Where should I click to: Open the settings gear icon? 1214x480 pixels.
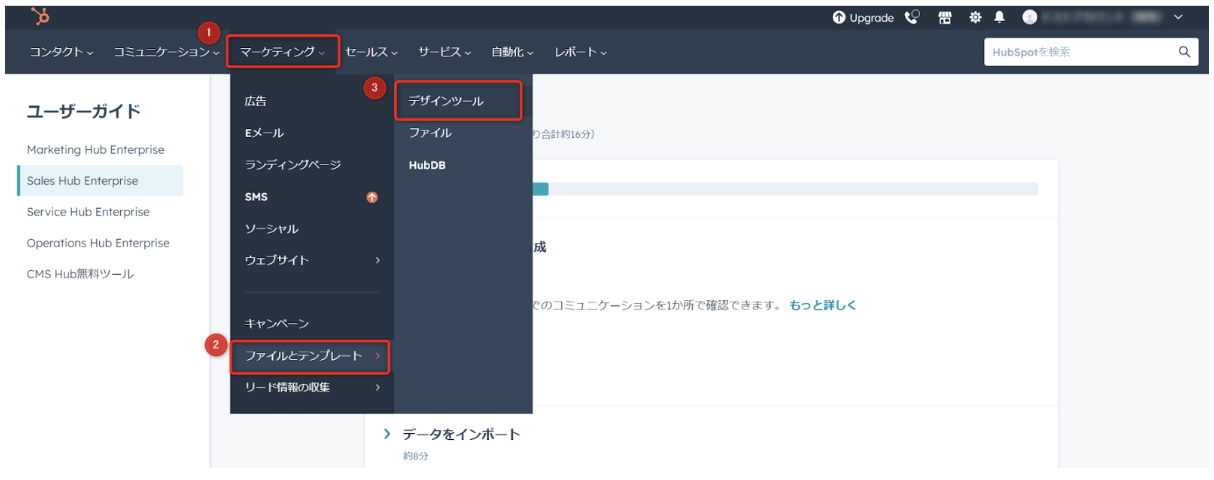(975, 18)
